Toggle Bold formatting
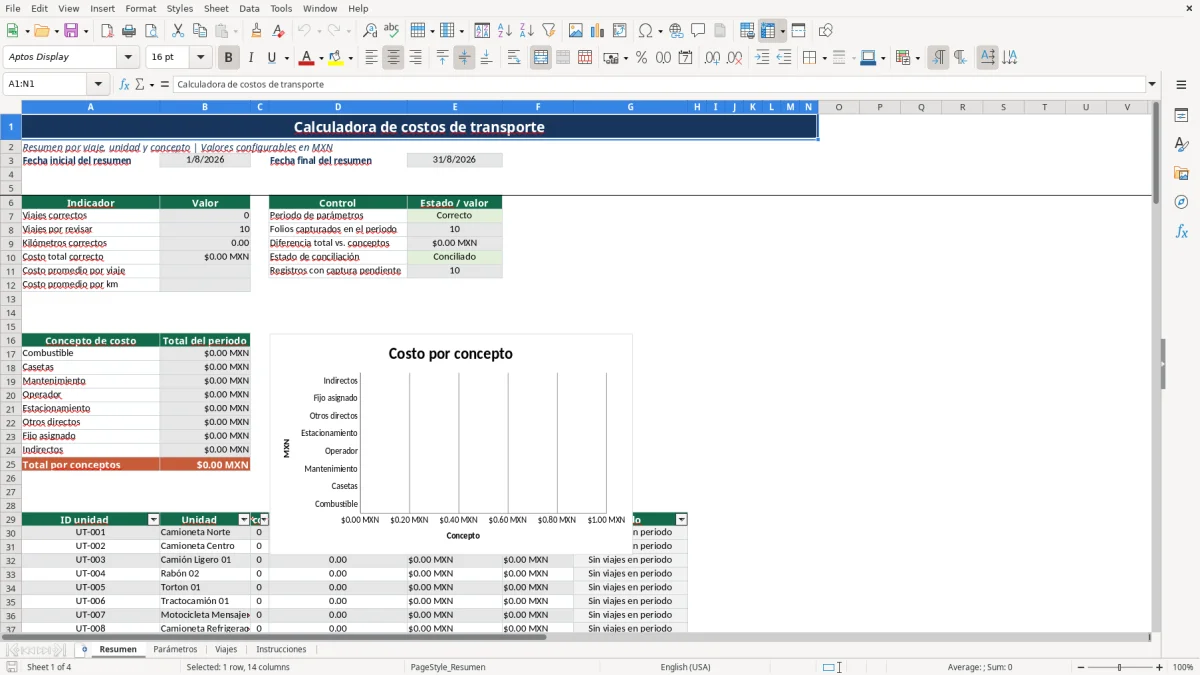 [229, 58]
